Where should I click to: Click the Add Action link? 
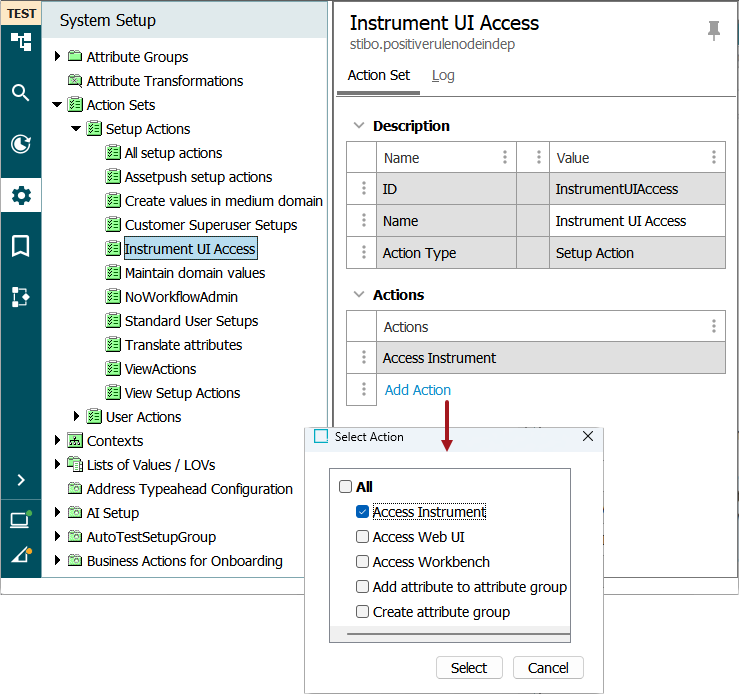[417, 390]
